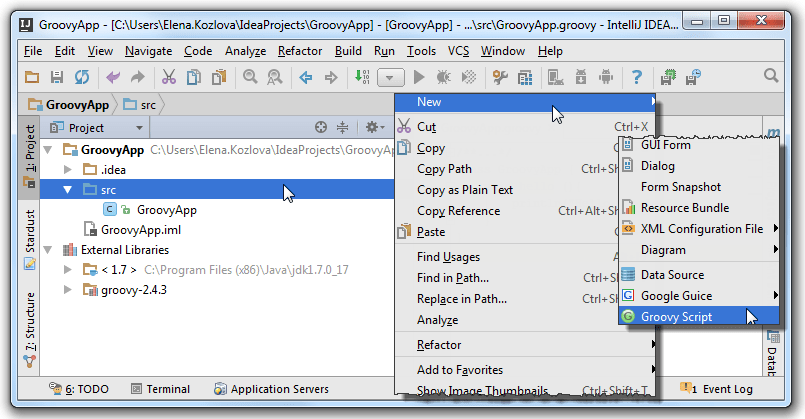Open the 6: TODO tool window
Screen dimensions: 805x419
pos(79,389)
